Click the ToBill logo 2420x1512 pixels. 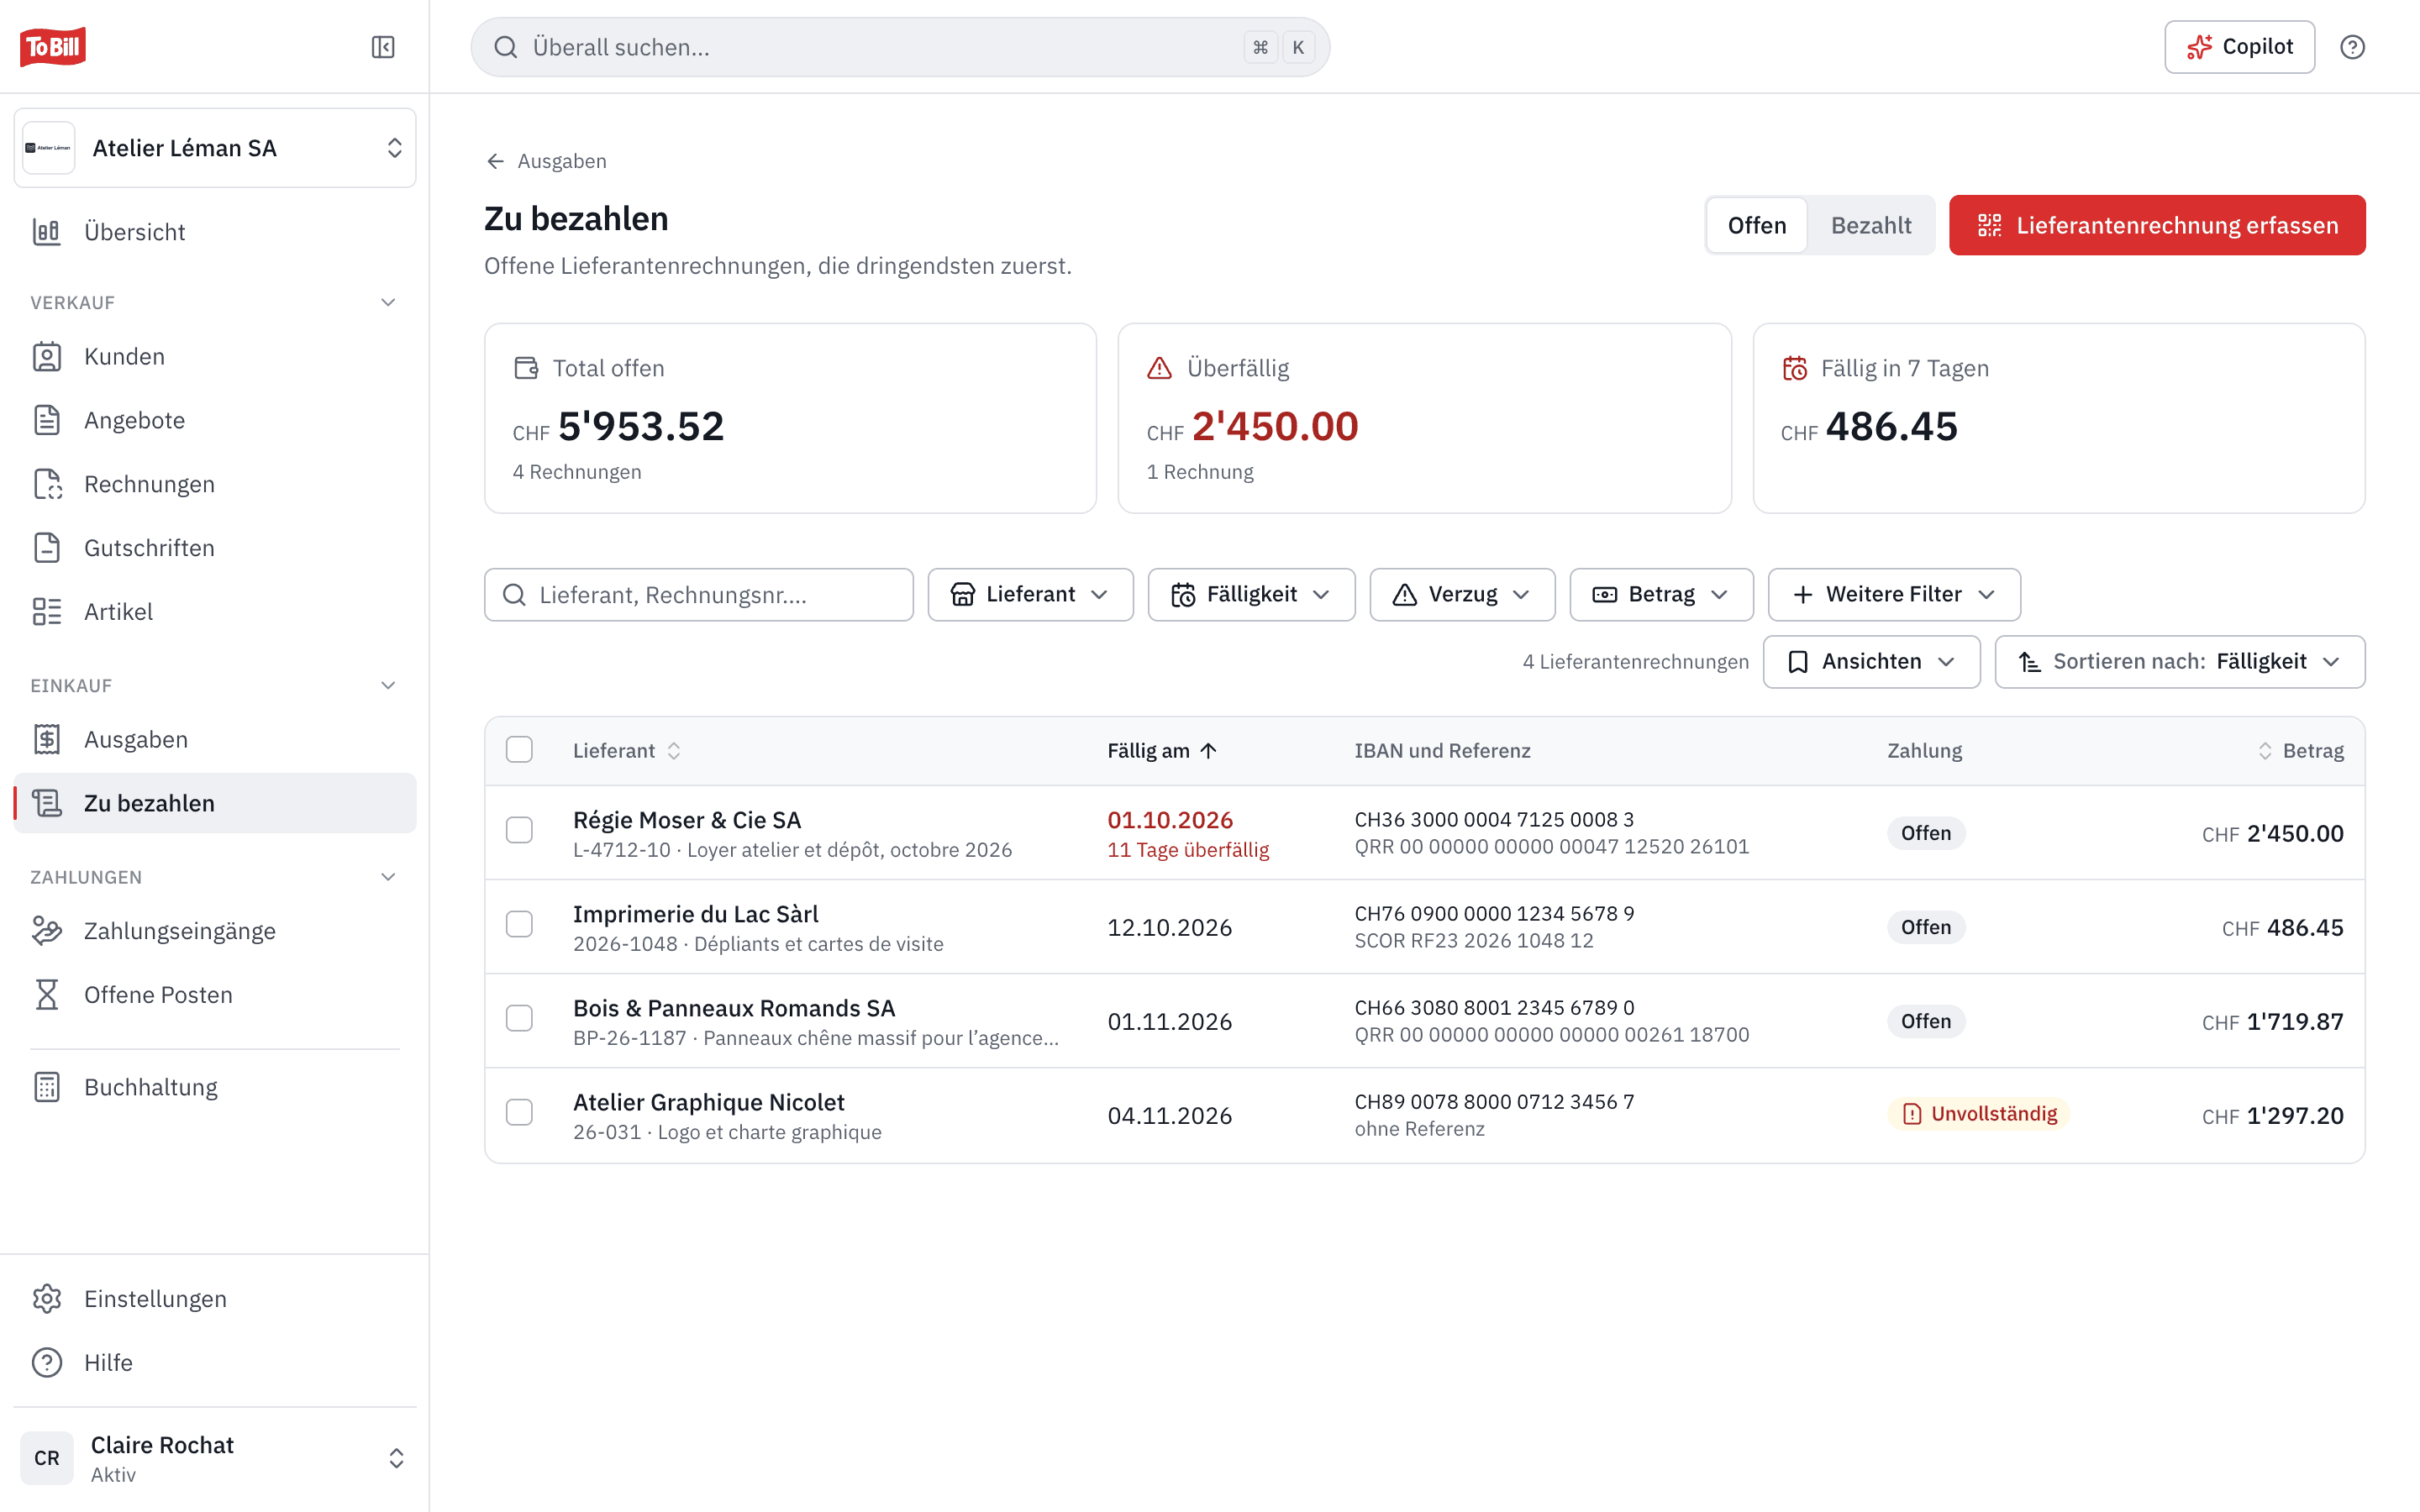point(53,47)
